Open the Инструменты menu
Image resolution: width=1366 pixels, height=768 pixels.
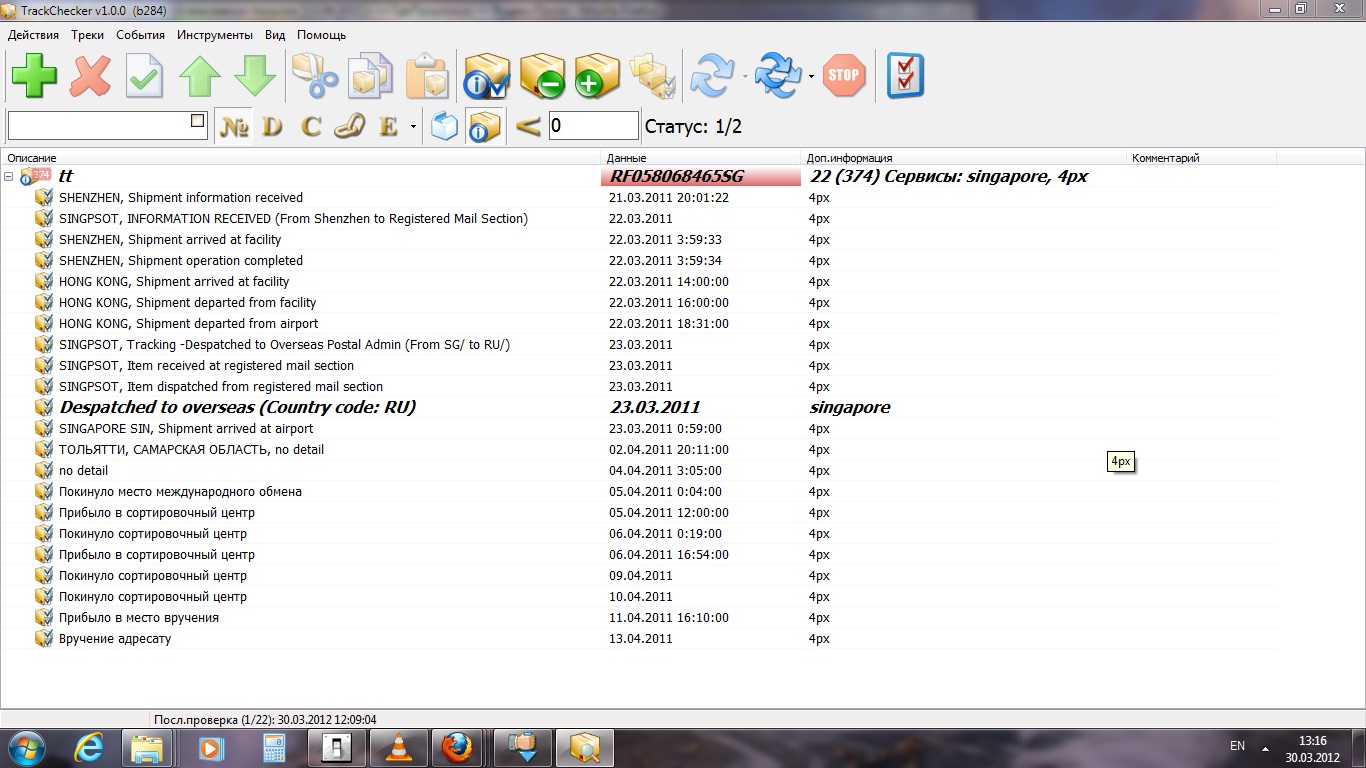(214, 35)
